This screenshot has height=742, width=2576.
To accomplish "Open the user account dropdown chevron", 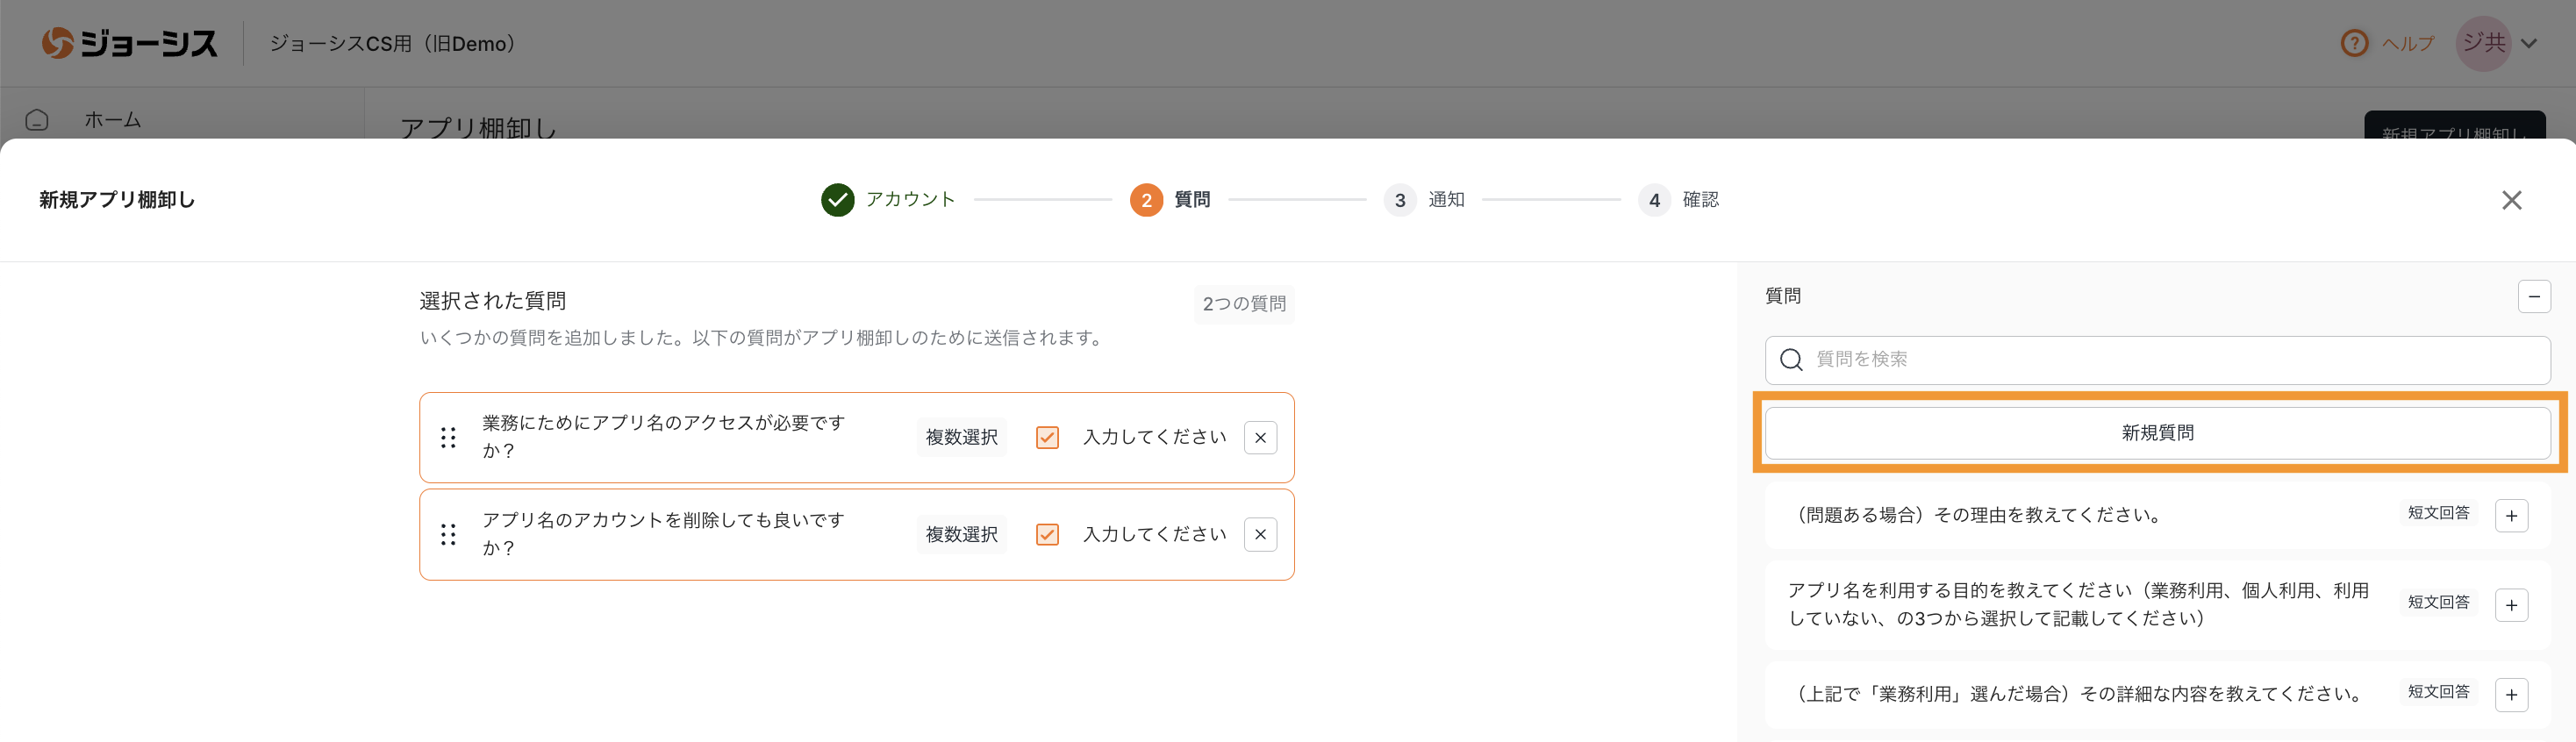I will pyautogui.click(x=2529, y=44).
